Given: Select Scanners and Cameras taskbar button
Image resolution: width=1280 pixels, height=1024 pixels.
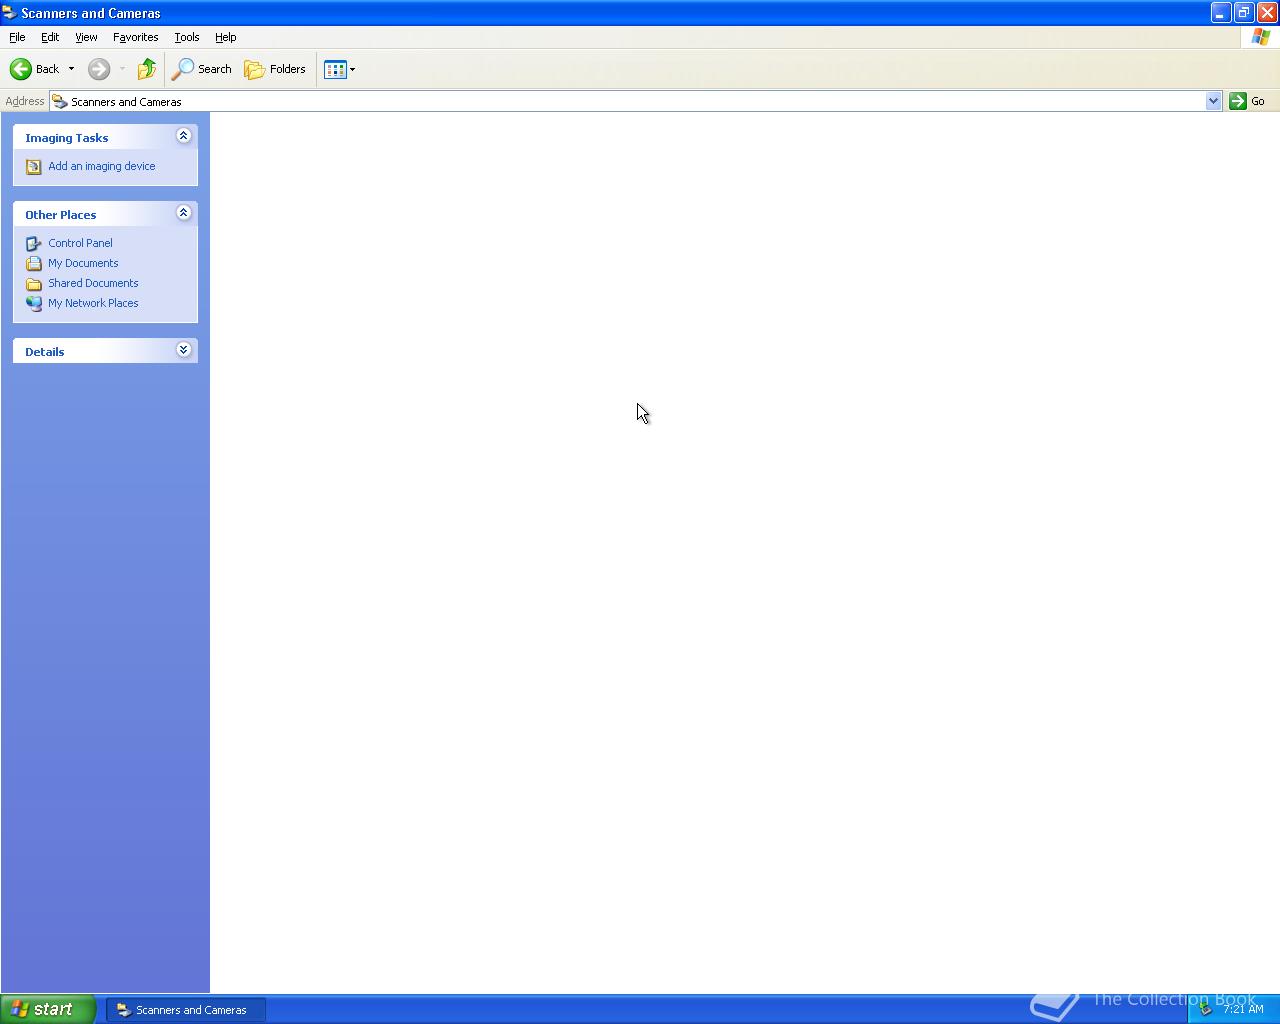Looking at the screenshot, I should (x=186, y=1010).
